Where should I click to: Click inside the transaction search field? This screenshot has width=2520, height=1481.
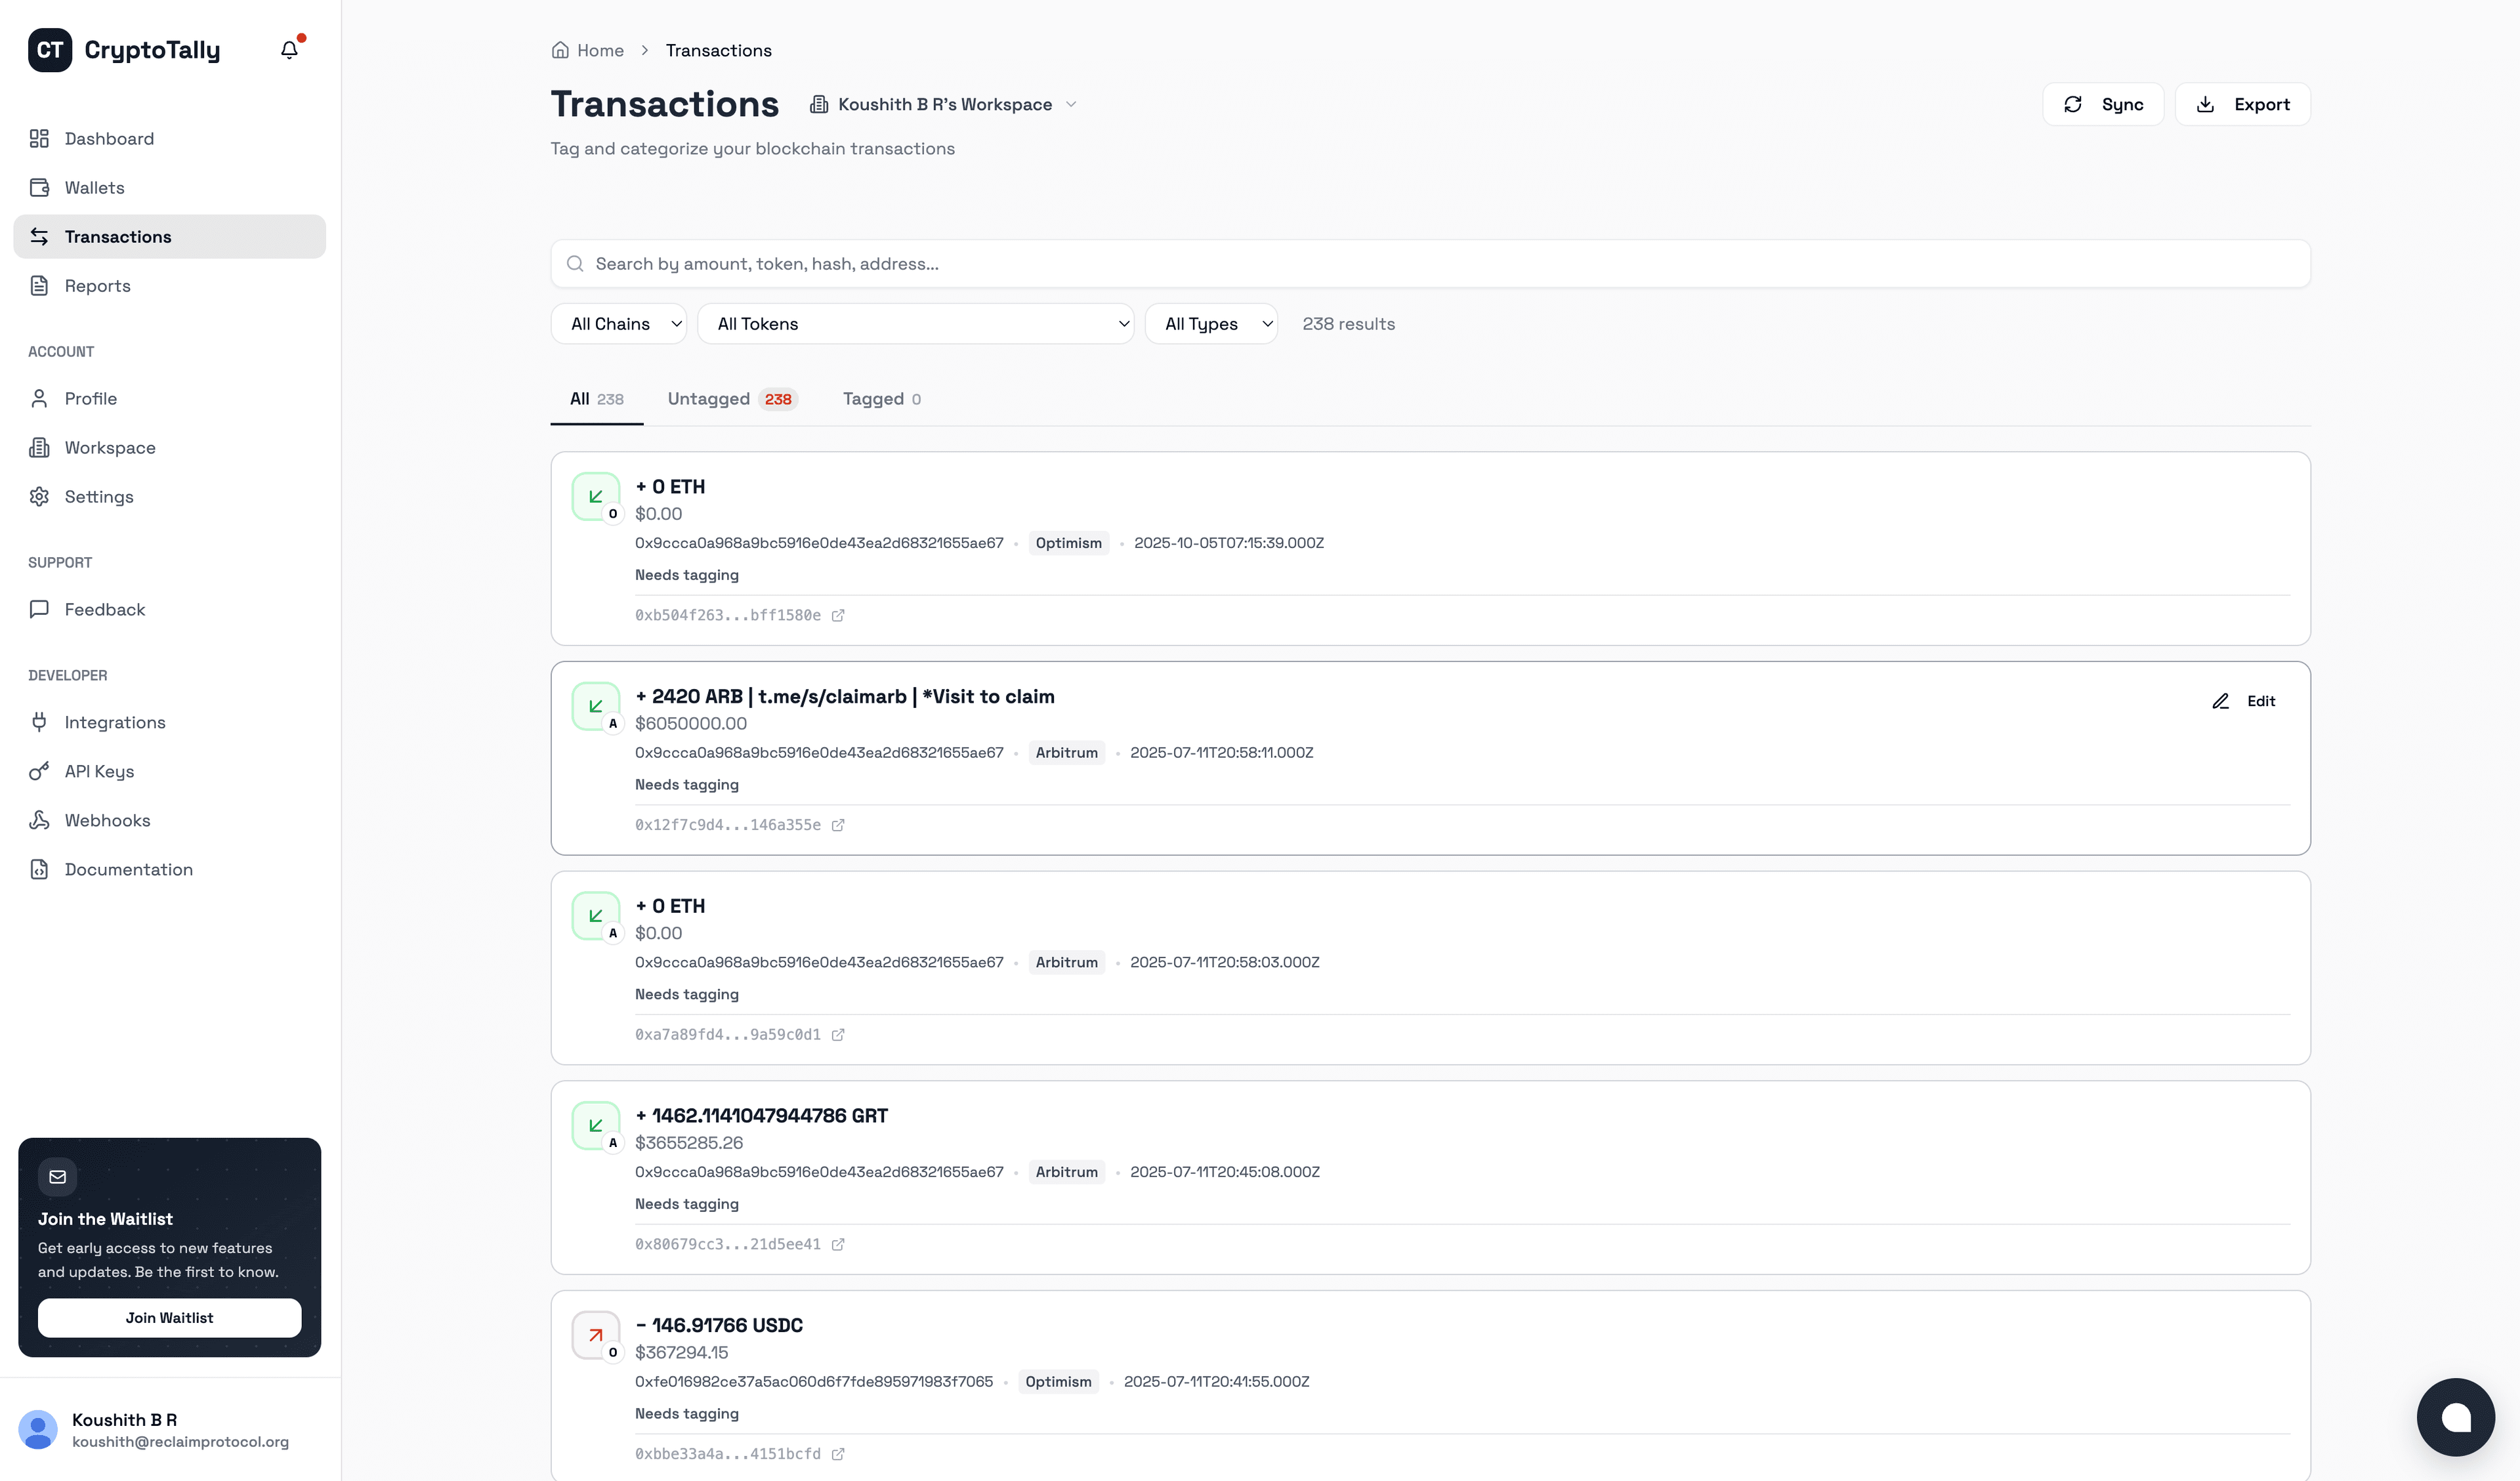point(1200,263)
